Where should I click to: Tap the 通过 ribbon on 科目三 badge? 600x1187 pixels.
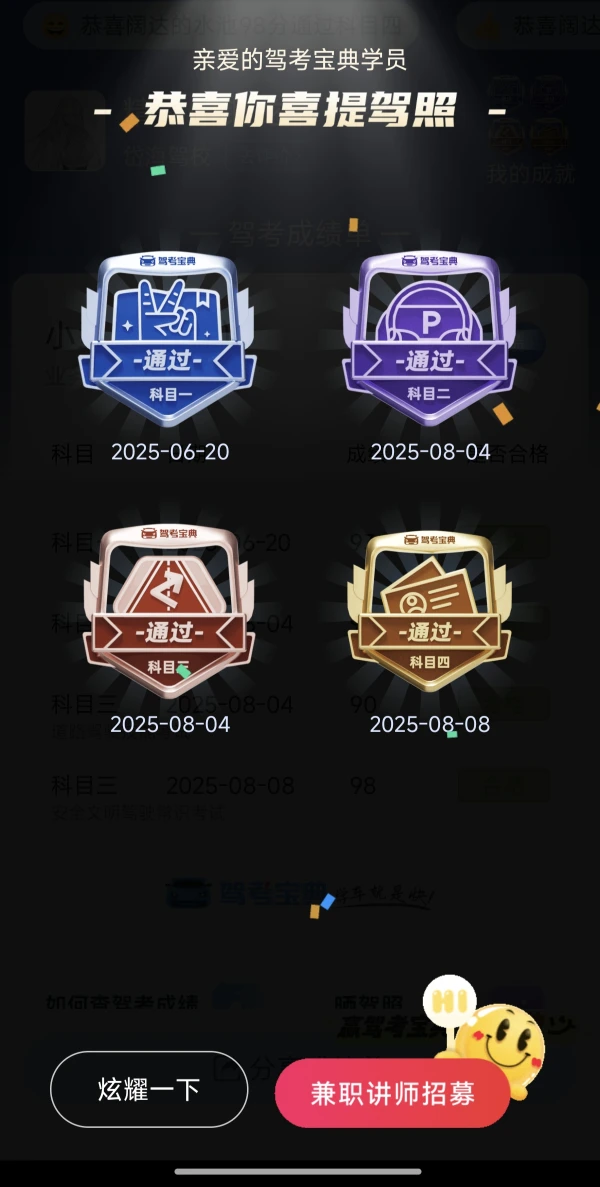pyautogui.click(x=171, y=630)
